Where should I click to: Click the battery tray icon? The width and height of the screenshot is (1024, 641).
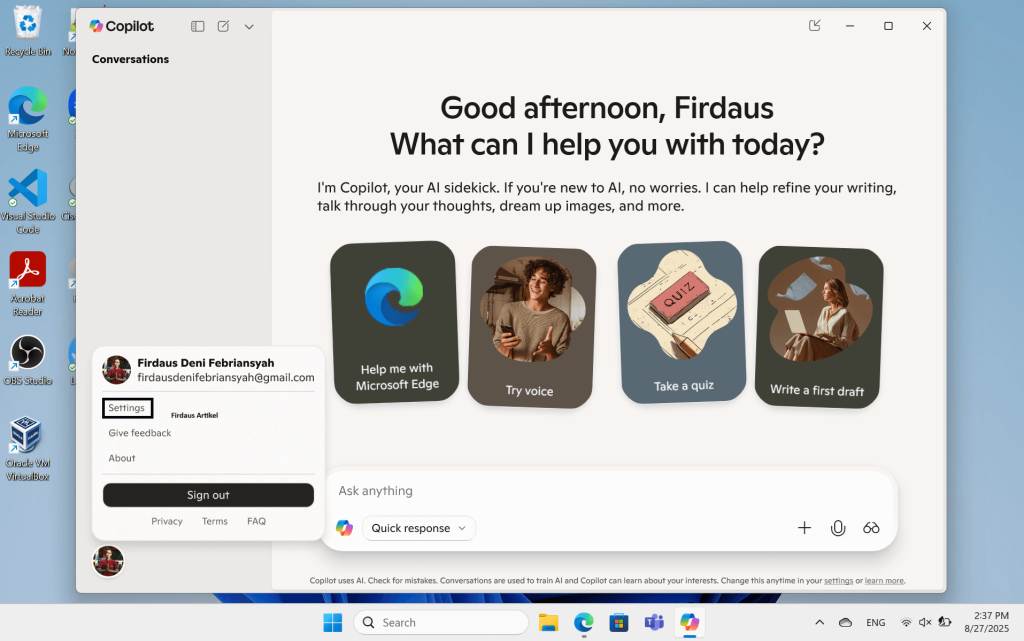(x=945, y=622)
